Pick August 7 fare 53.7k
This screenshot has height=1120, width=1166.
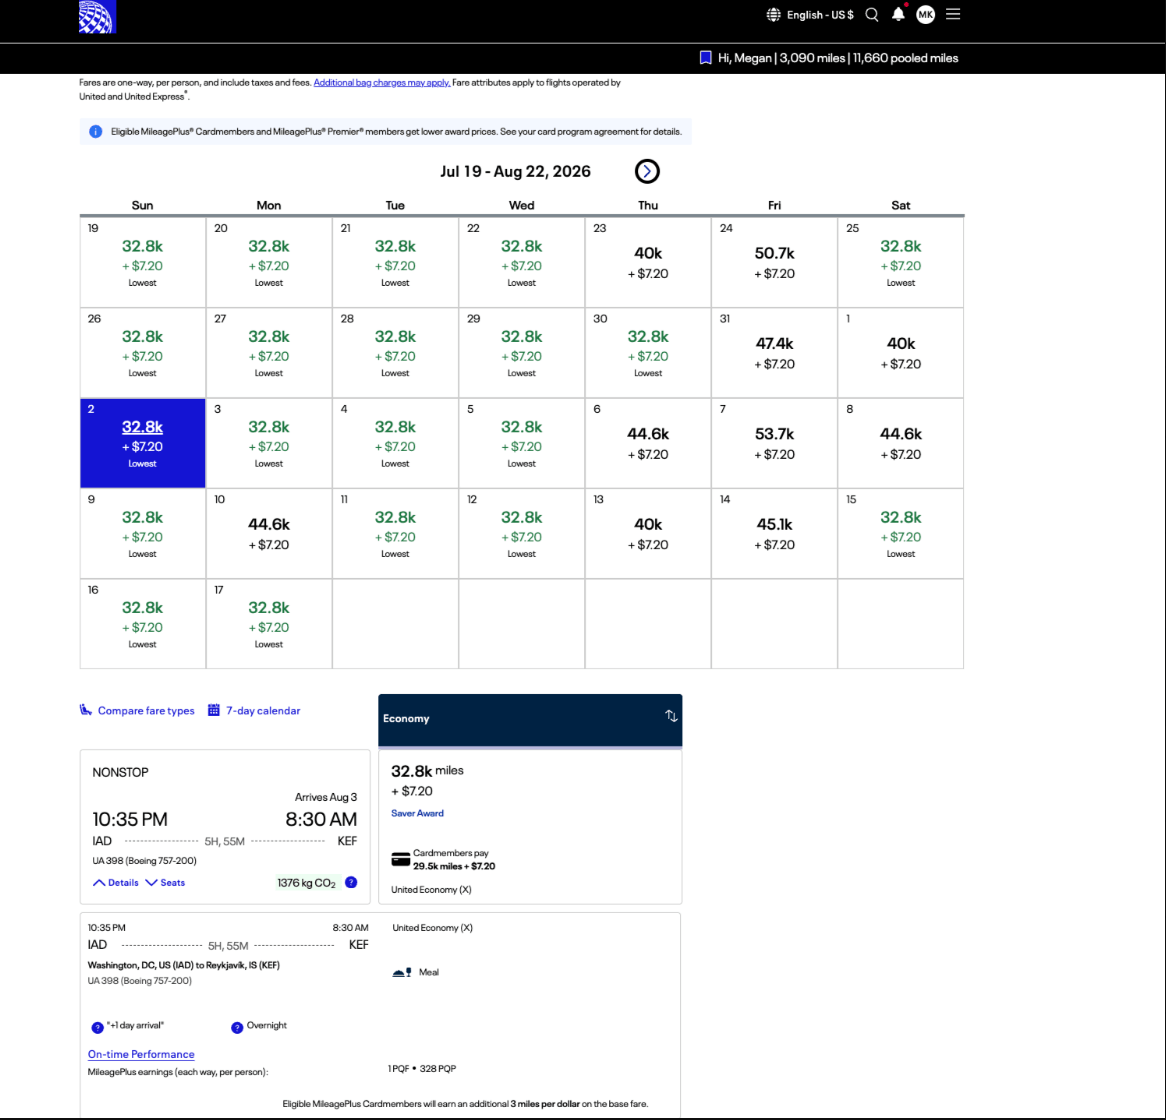click(x=774, y=443)
